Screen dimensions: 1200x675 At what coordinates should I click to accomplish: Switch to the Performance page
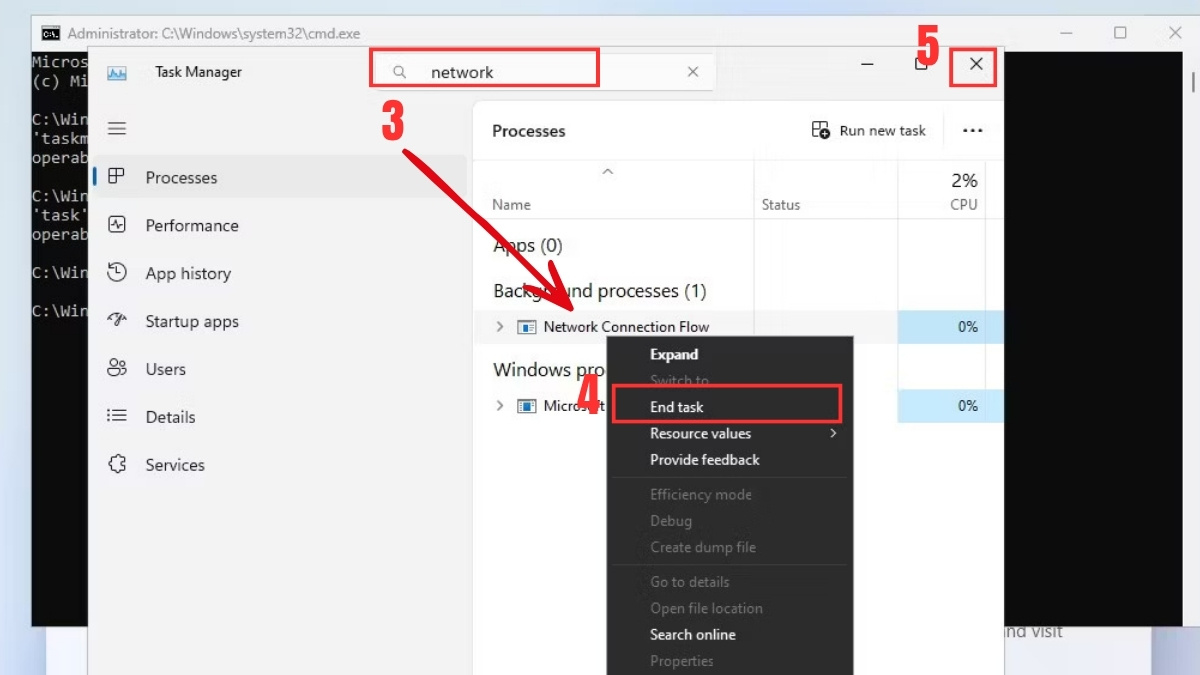[279, 225]
